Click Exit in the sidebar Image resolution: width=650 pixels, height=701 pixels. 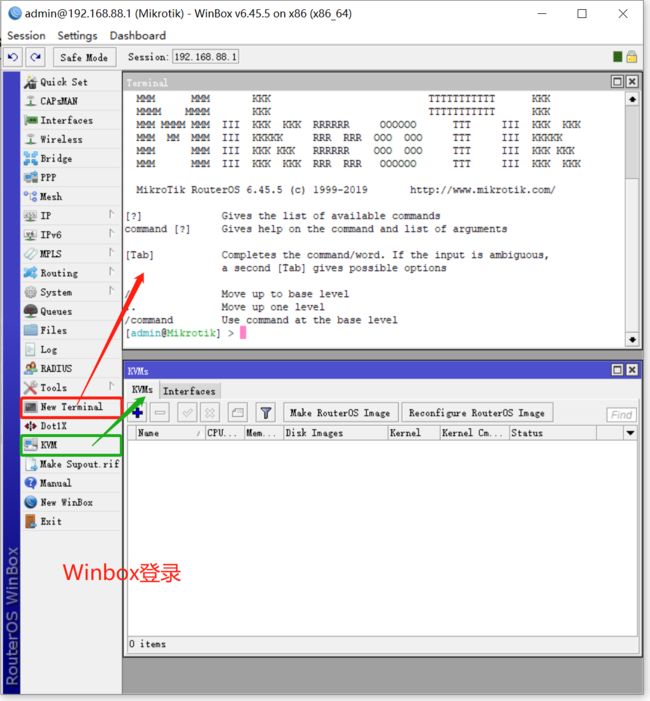[x=71, y=521]
